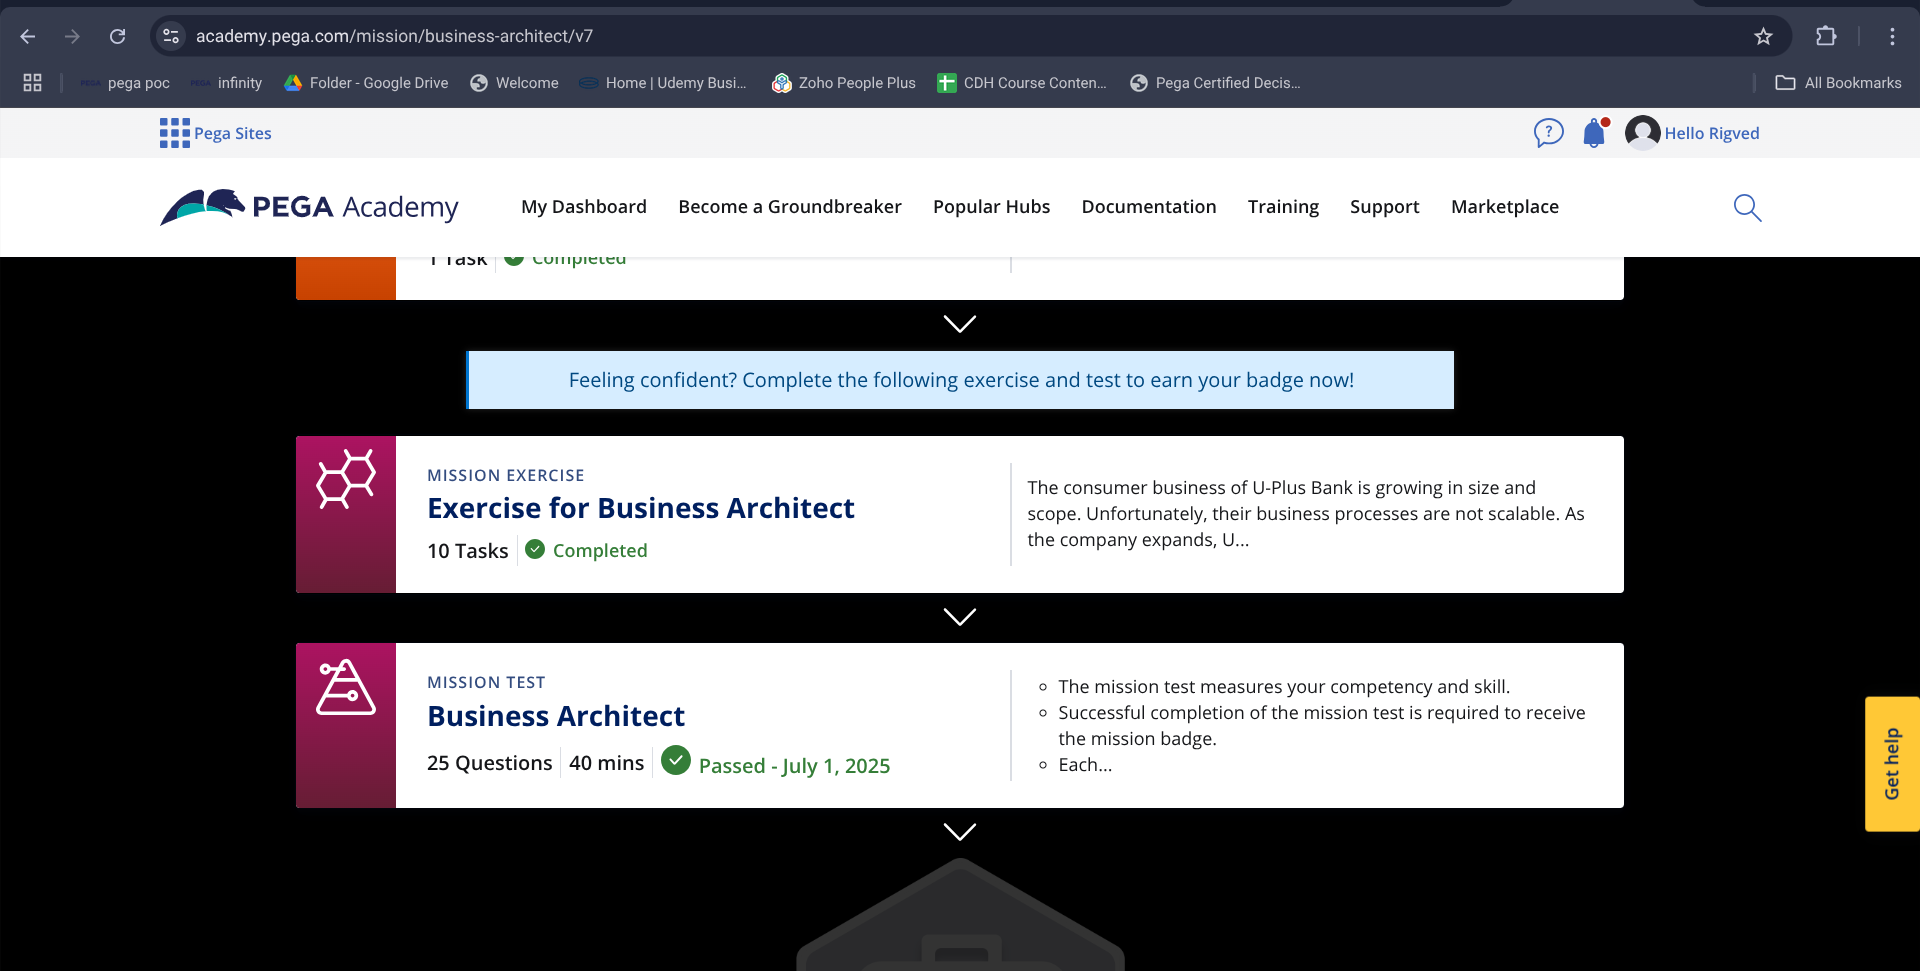Screen dimensions: 1920x971
Task: Expand chevron below Exercise for Business Architect
Action: (960, 617)
